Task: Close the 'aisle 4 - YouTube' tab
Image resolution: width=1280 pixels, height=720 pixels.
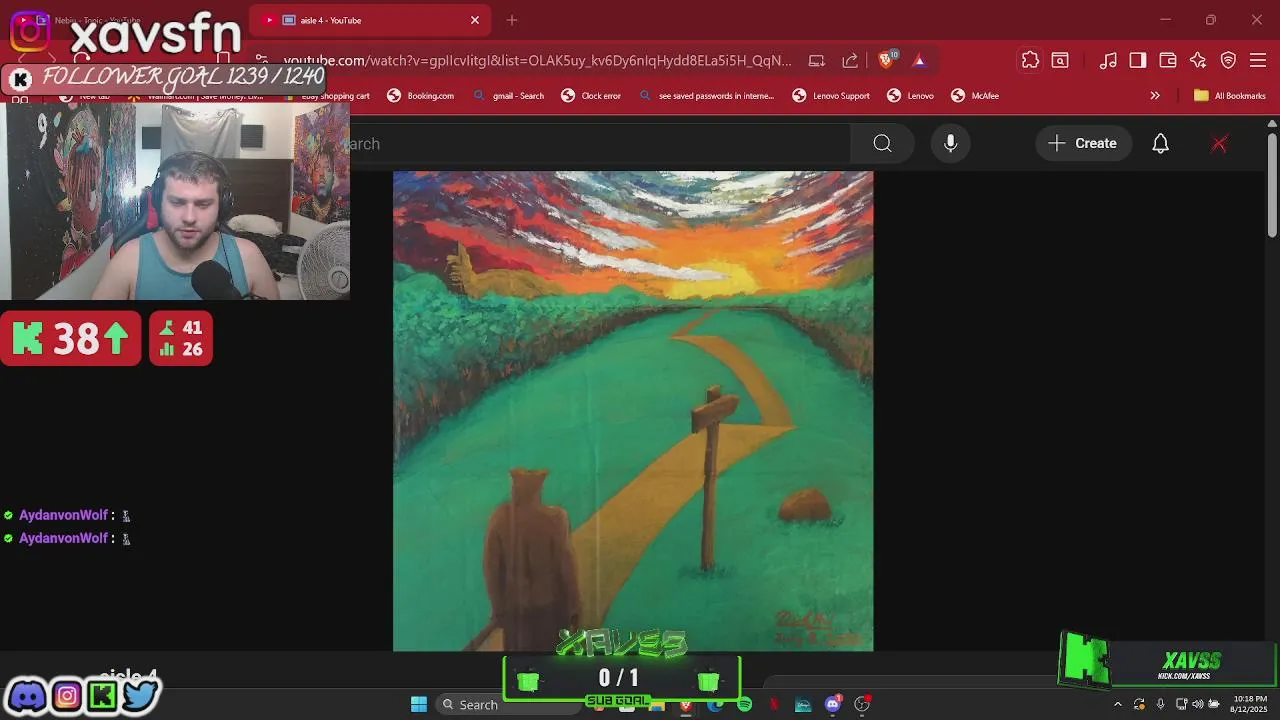Action: pos(475,20)
